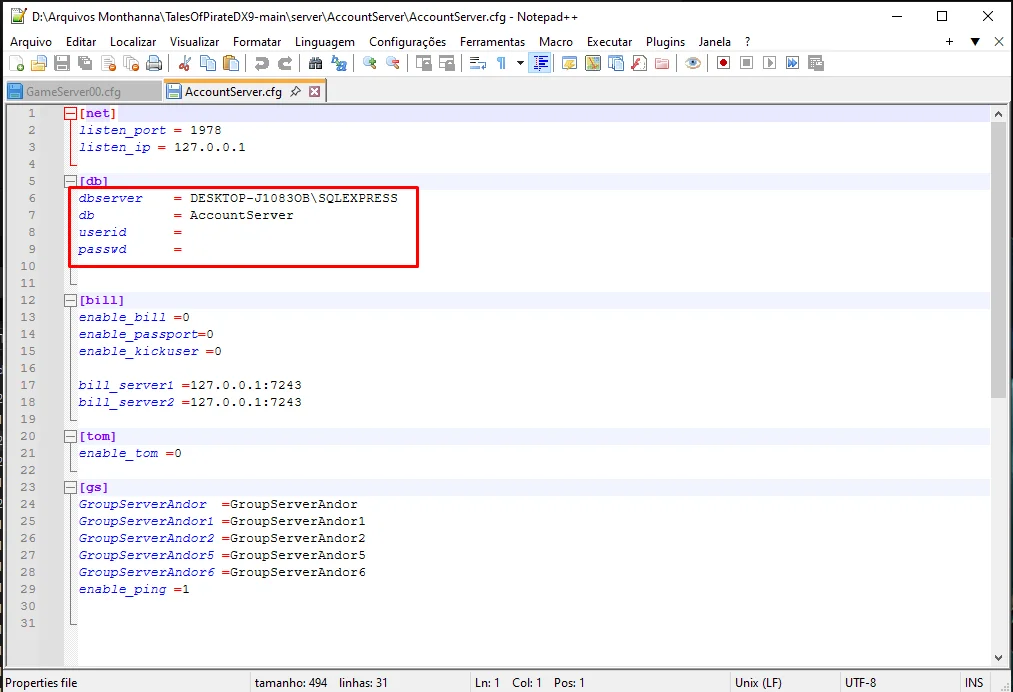Close the AccountServer.cfg tab
The image size is (1013, 692).
[314, 91]
